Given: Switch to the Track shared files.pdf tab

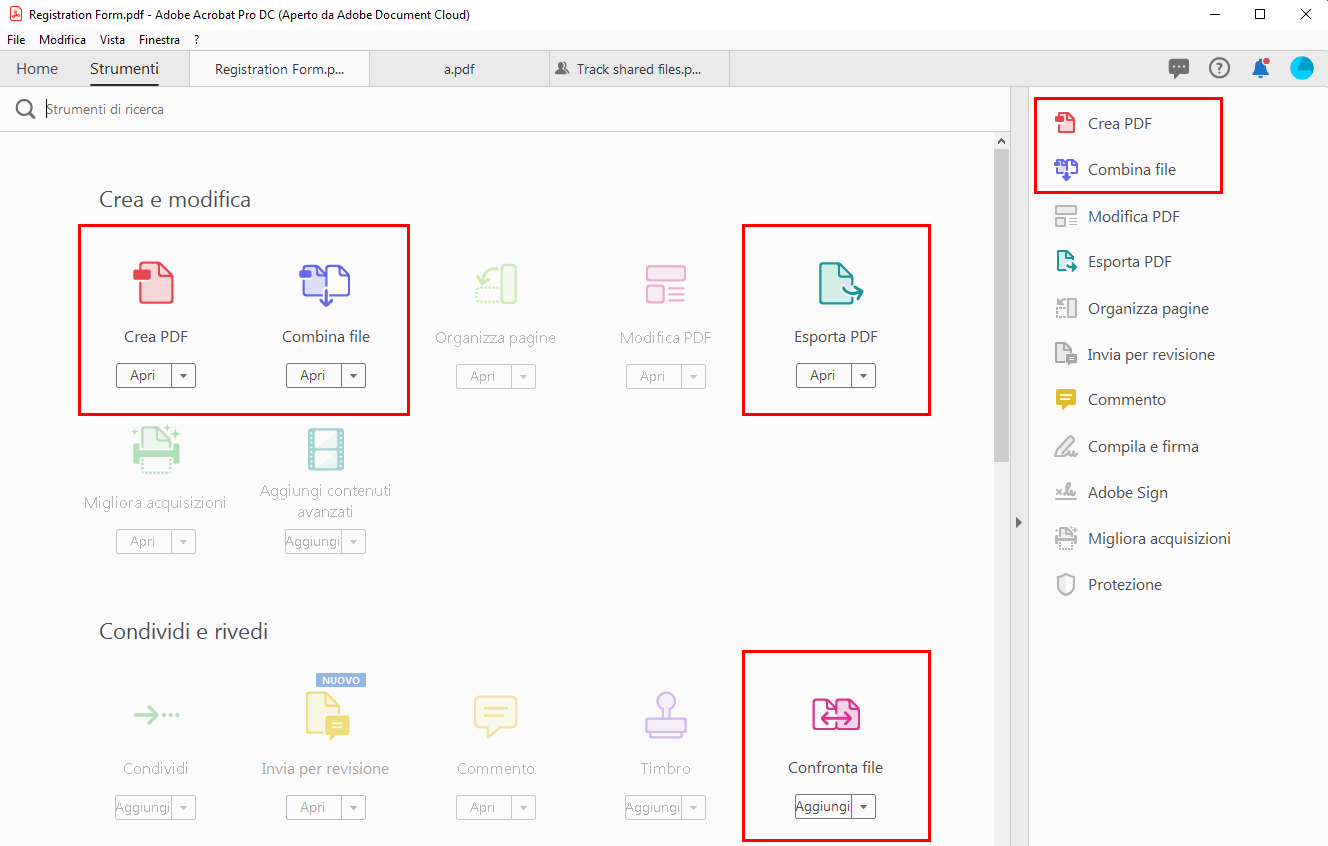Looking at the screenshot, I should [x=639, y=69].
